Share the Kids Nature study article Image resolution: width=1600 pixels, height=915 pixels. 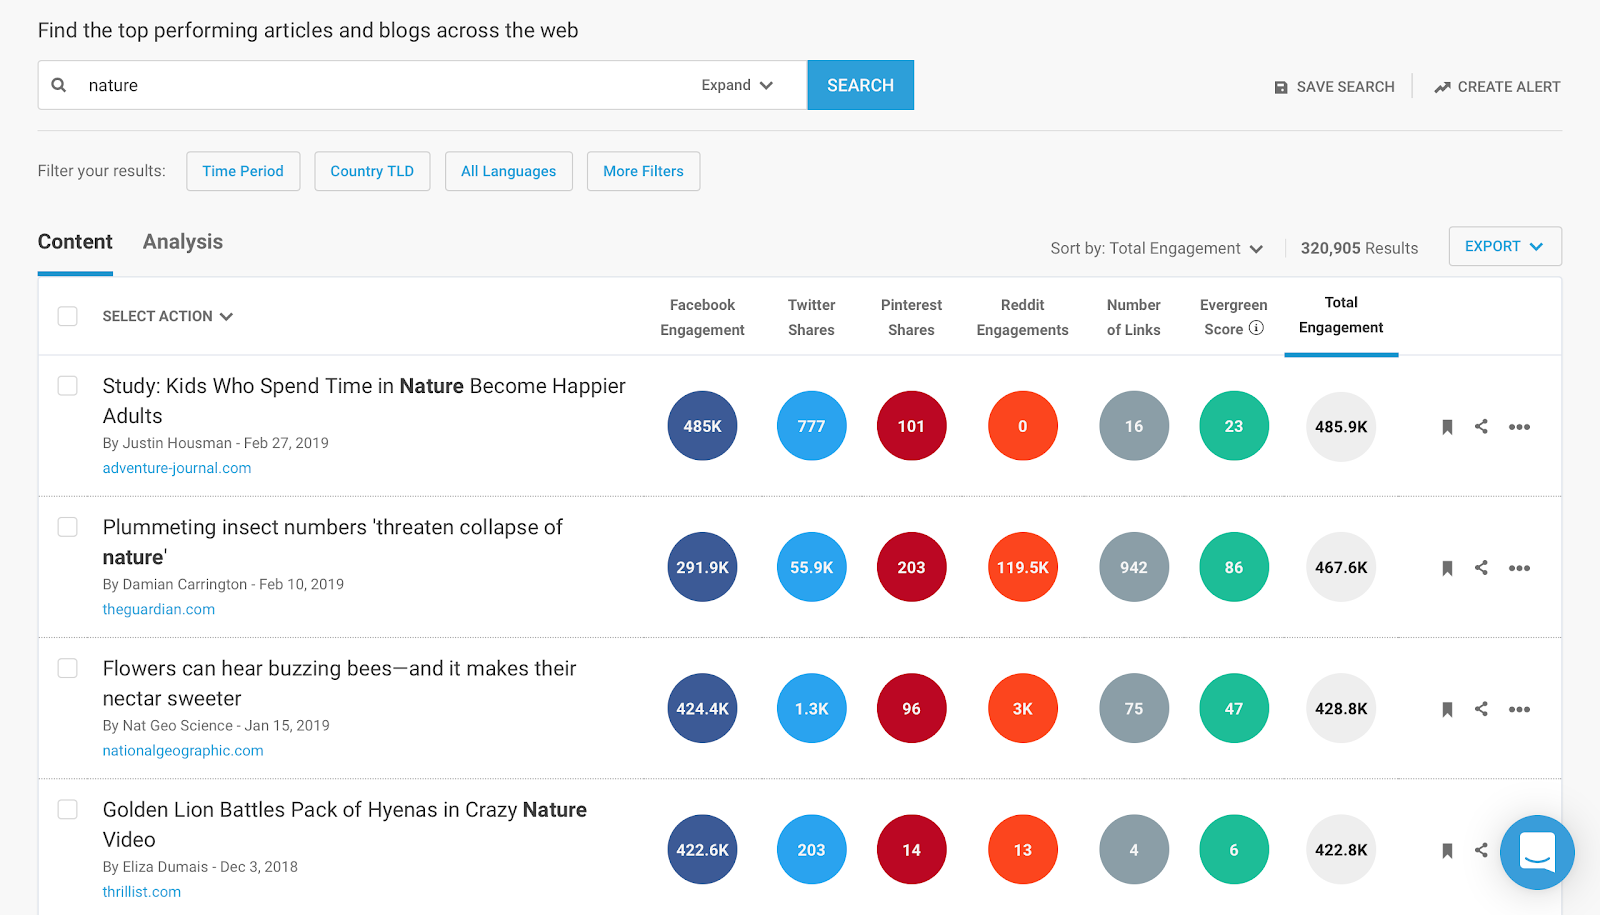(1481, 427)
